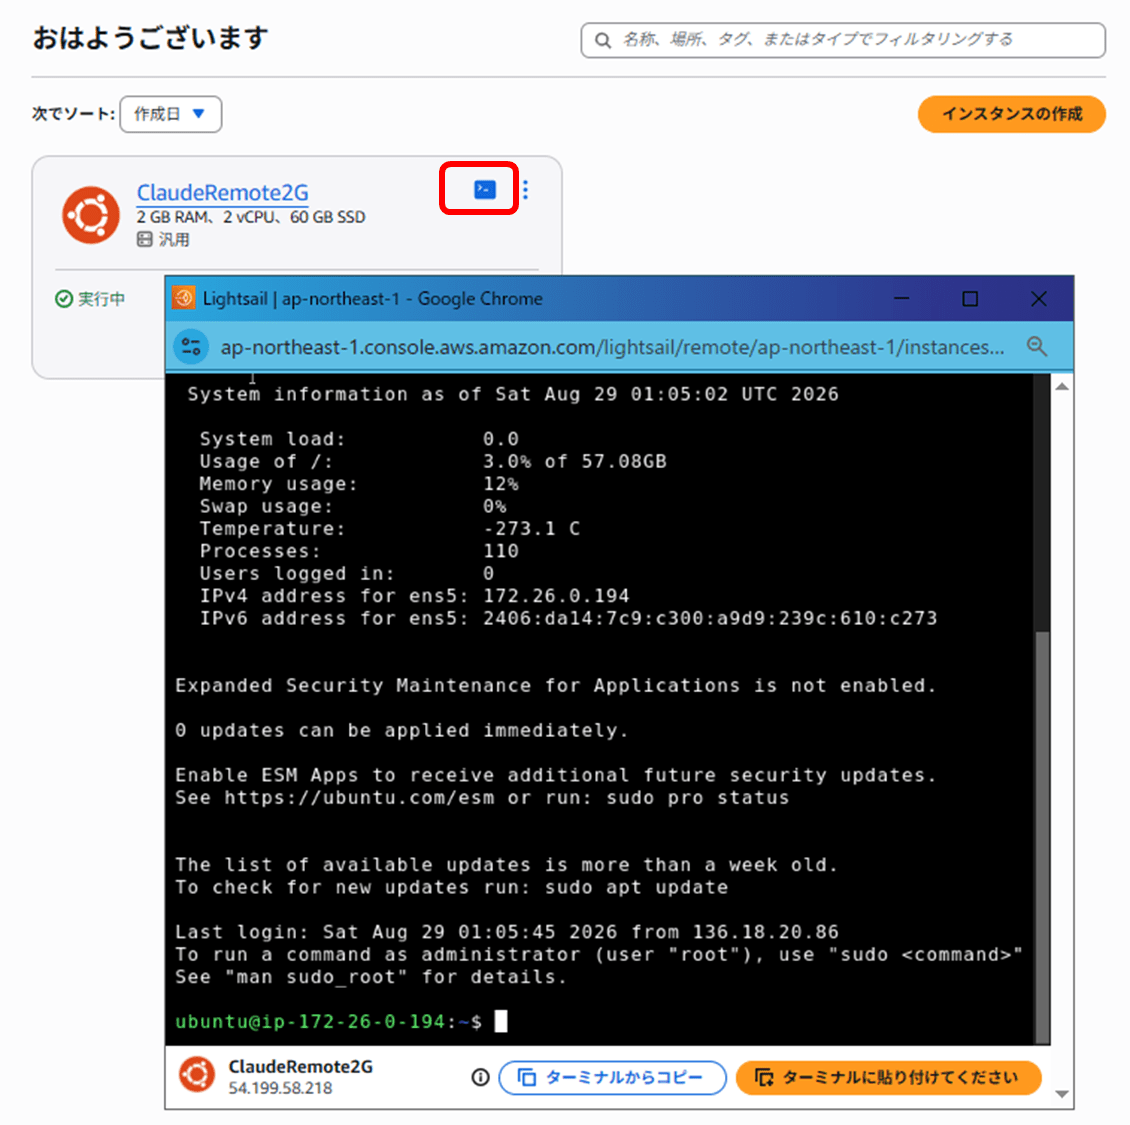Click the 実行中 running status indicator
Image resolution: width=1130 pixels, height=1125 pixels.
pos(90,298)
